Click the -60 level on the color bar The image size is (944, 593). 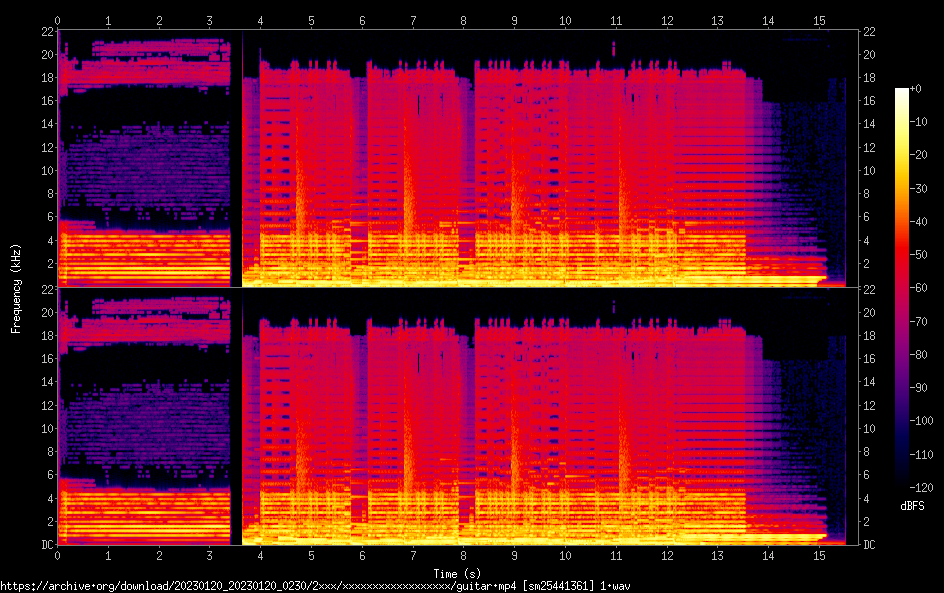[902, 288]
